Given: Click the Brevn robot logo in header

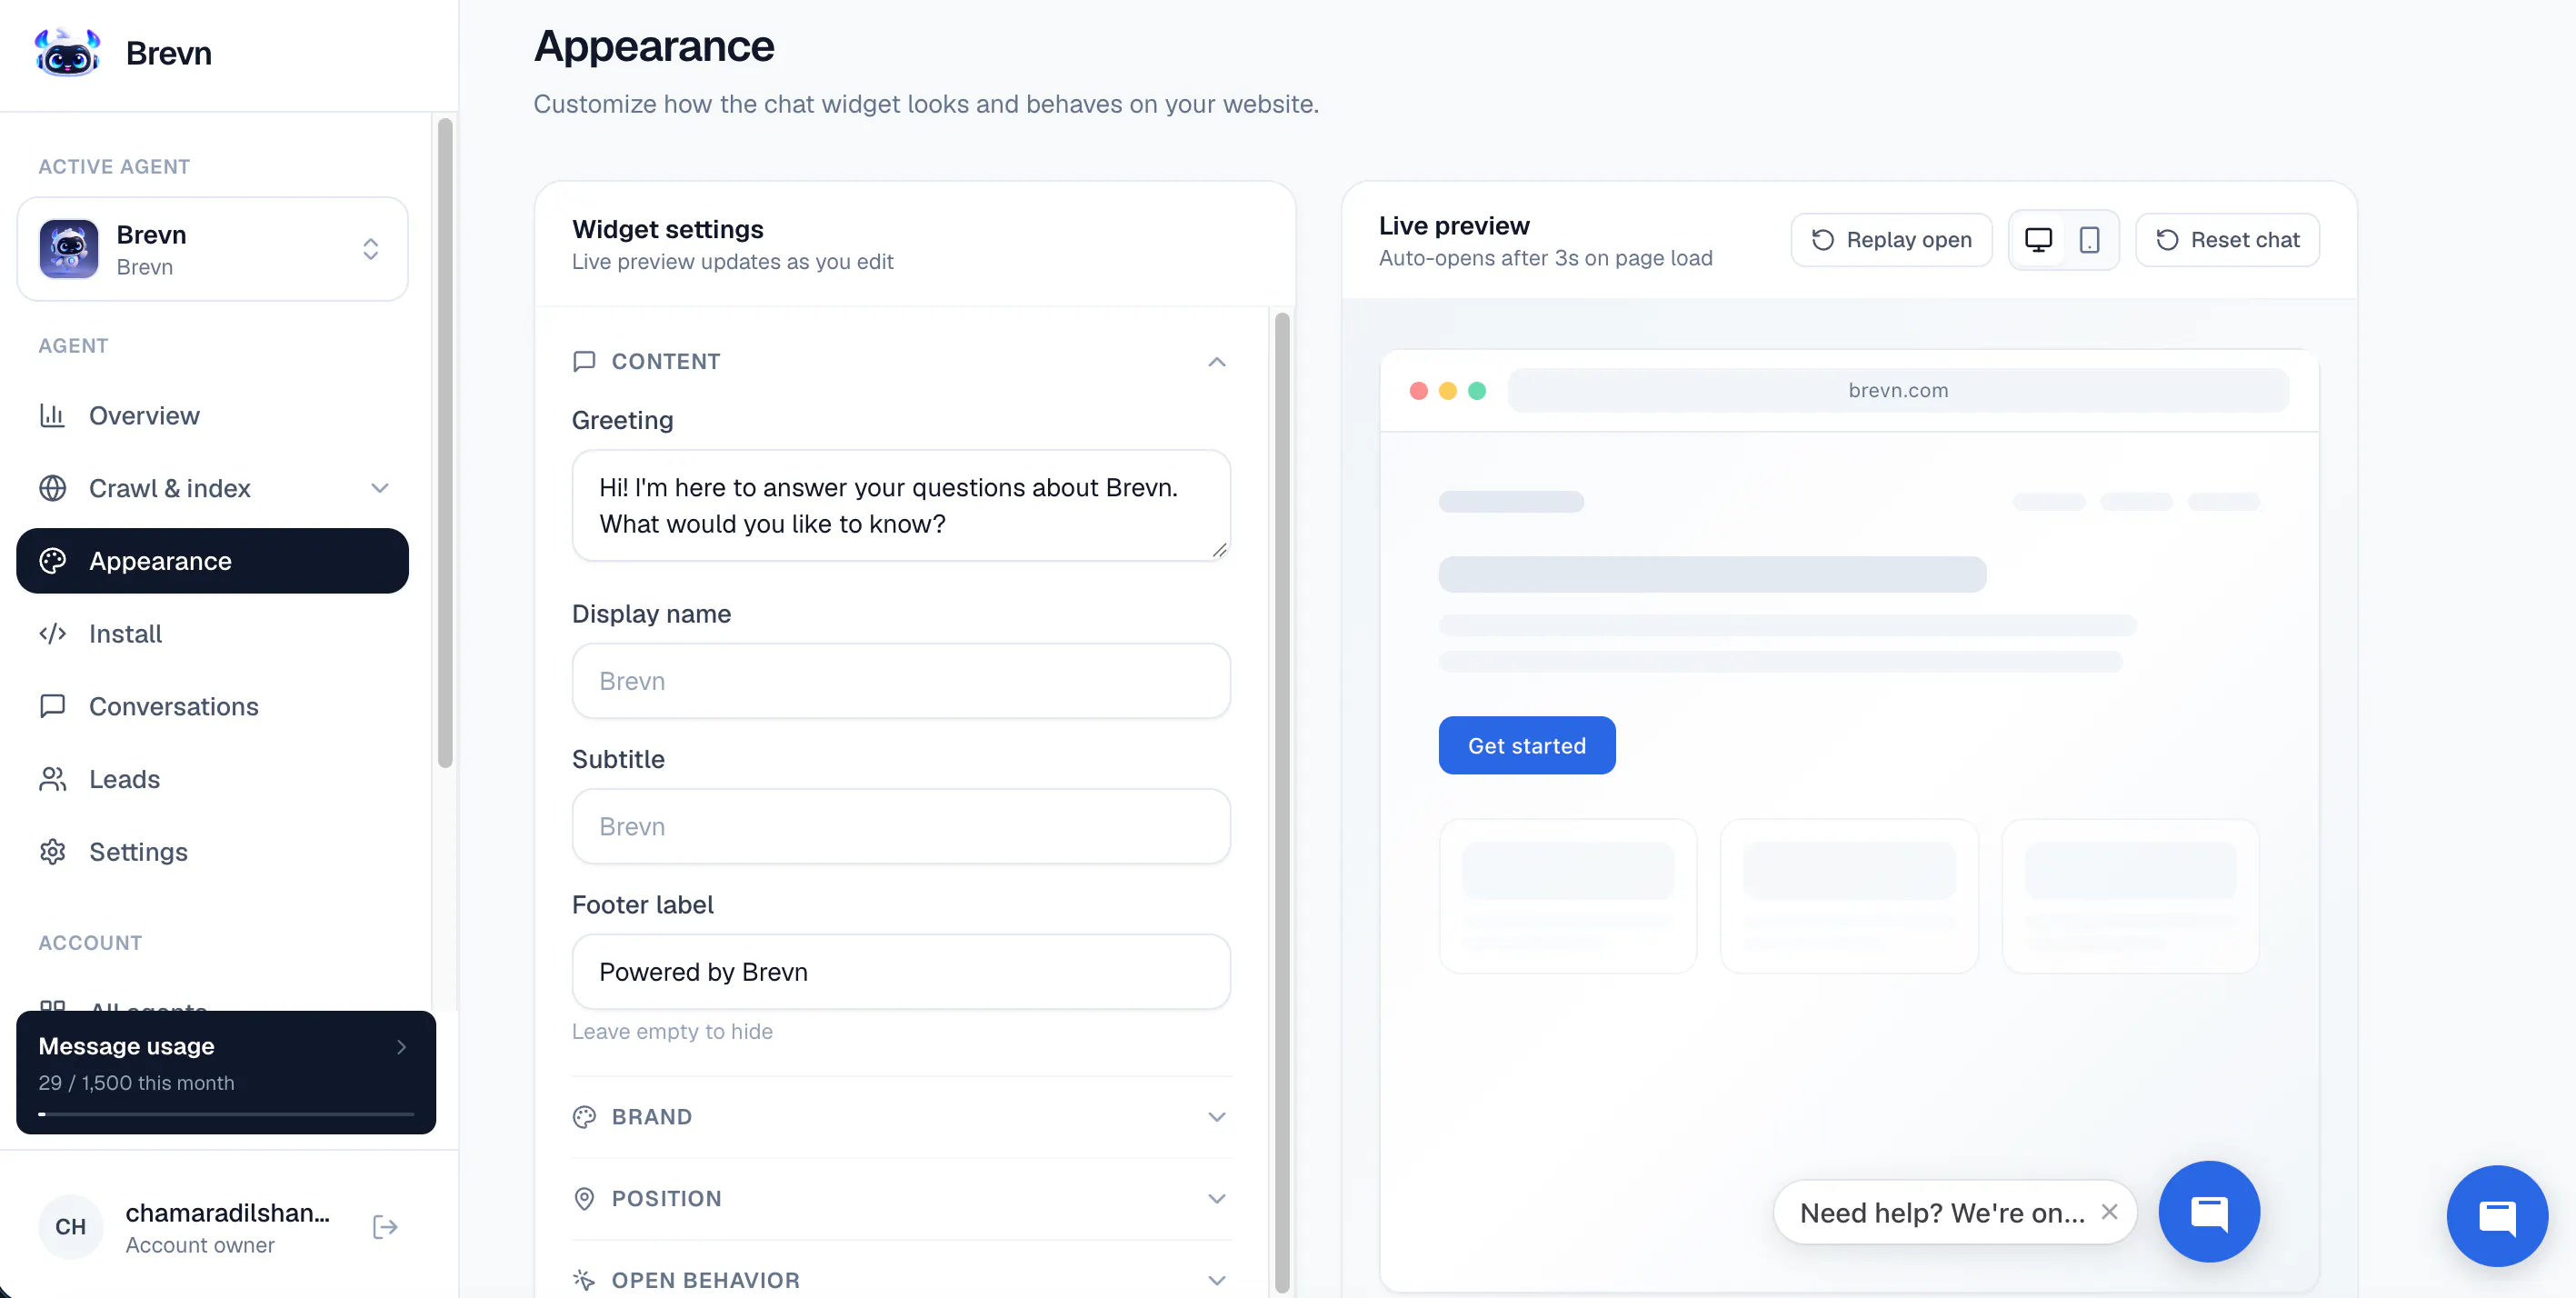Looking at the screenshot, I should click(67, 52).
